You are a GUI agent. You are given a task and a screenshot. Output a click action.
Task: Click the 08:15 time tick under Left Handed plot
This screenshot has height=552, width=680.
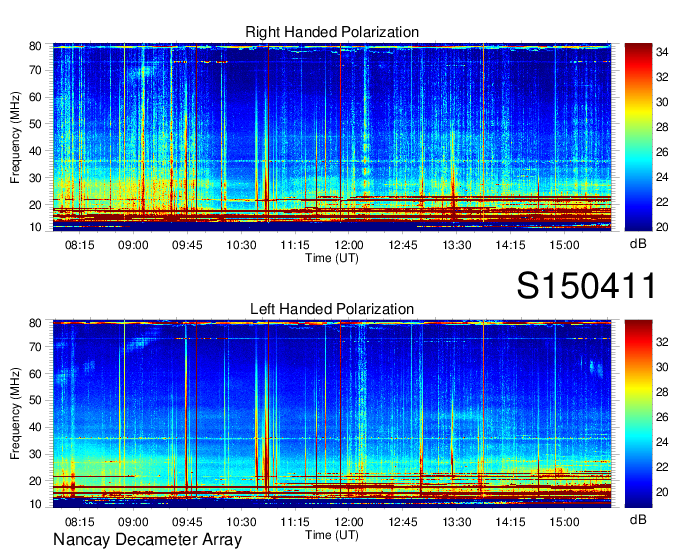pyautogui.click(x=79, y=522)
